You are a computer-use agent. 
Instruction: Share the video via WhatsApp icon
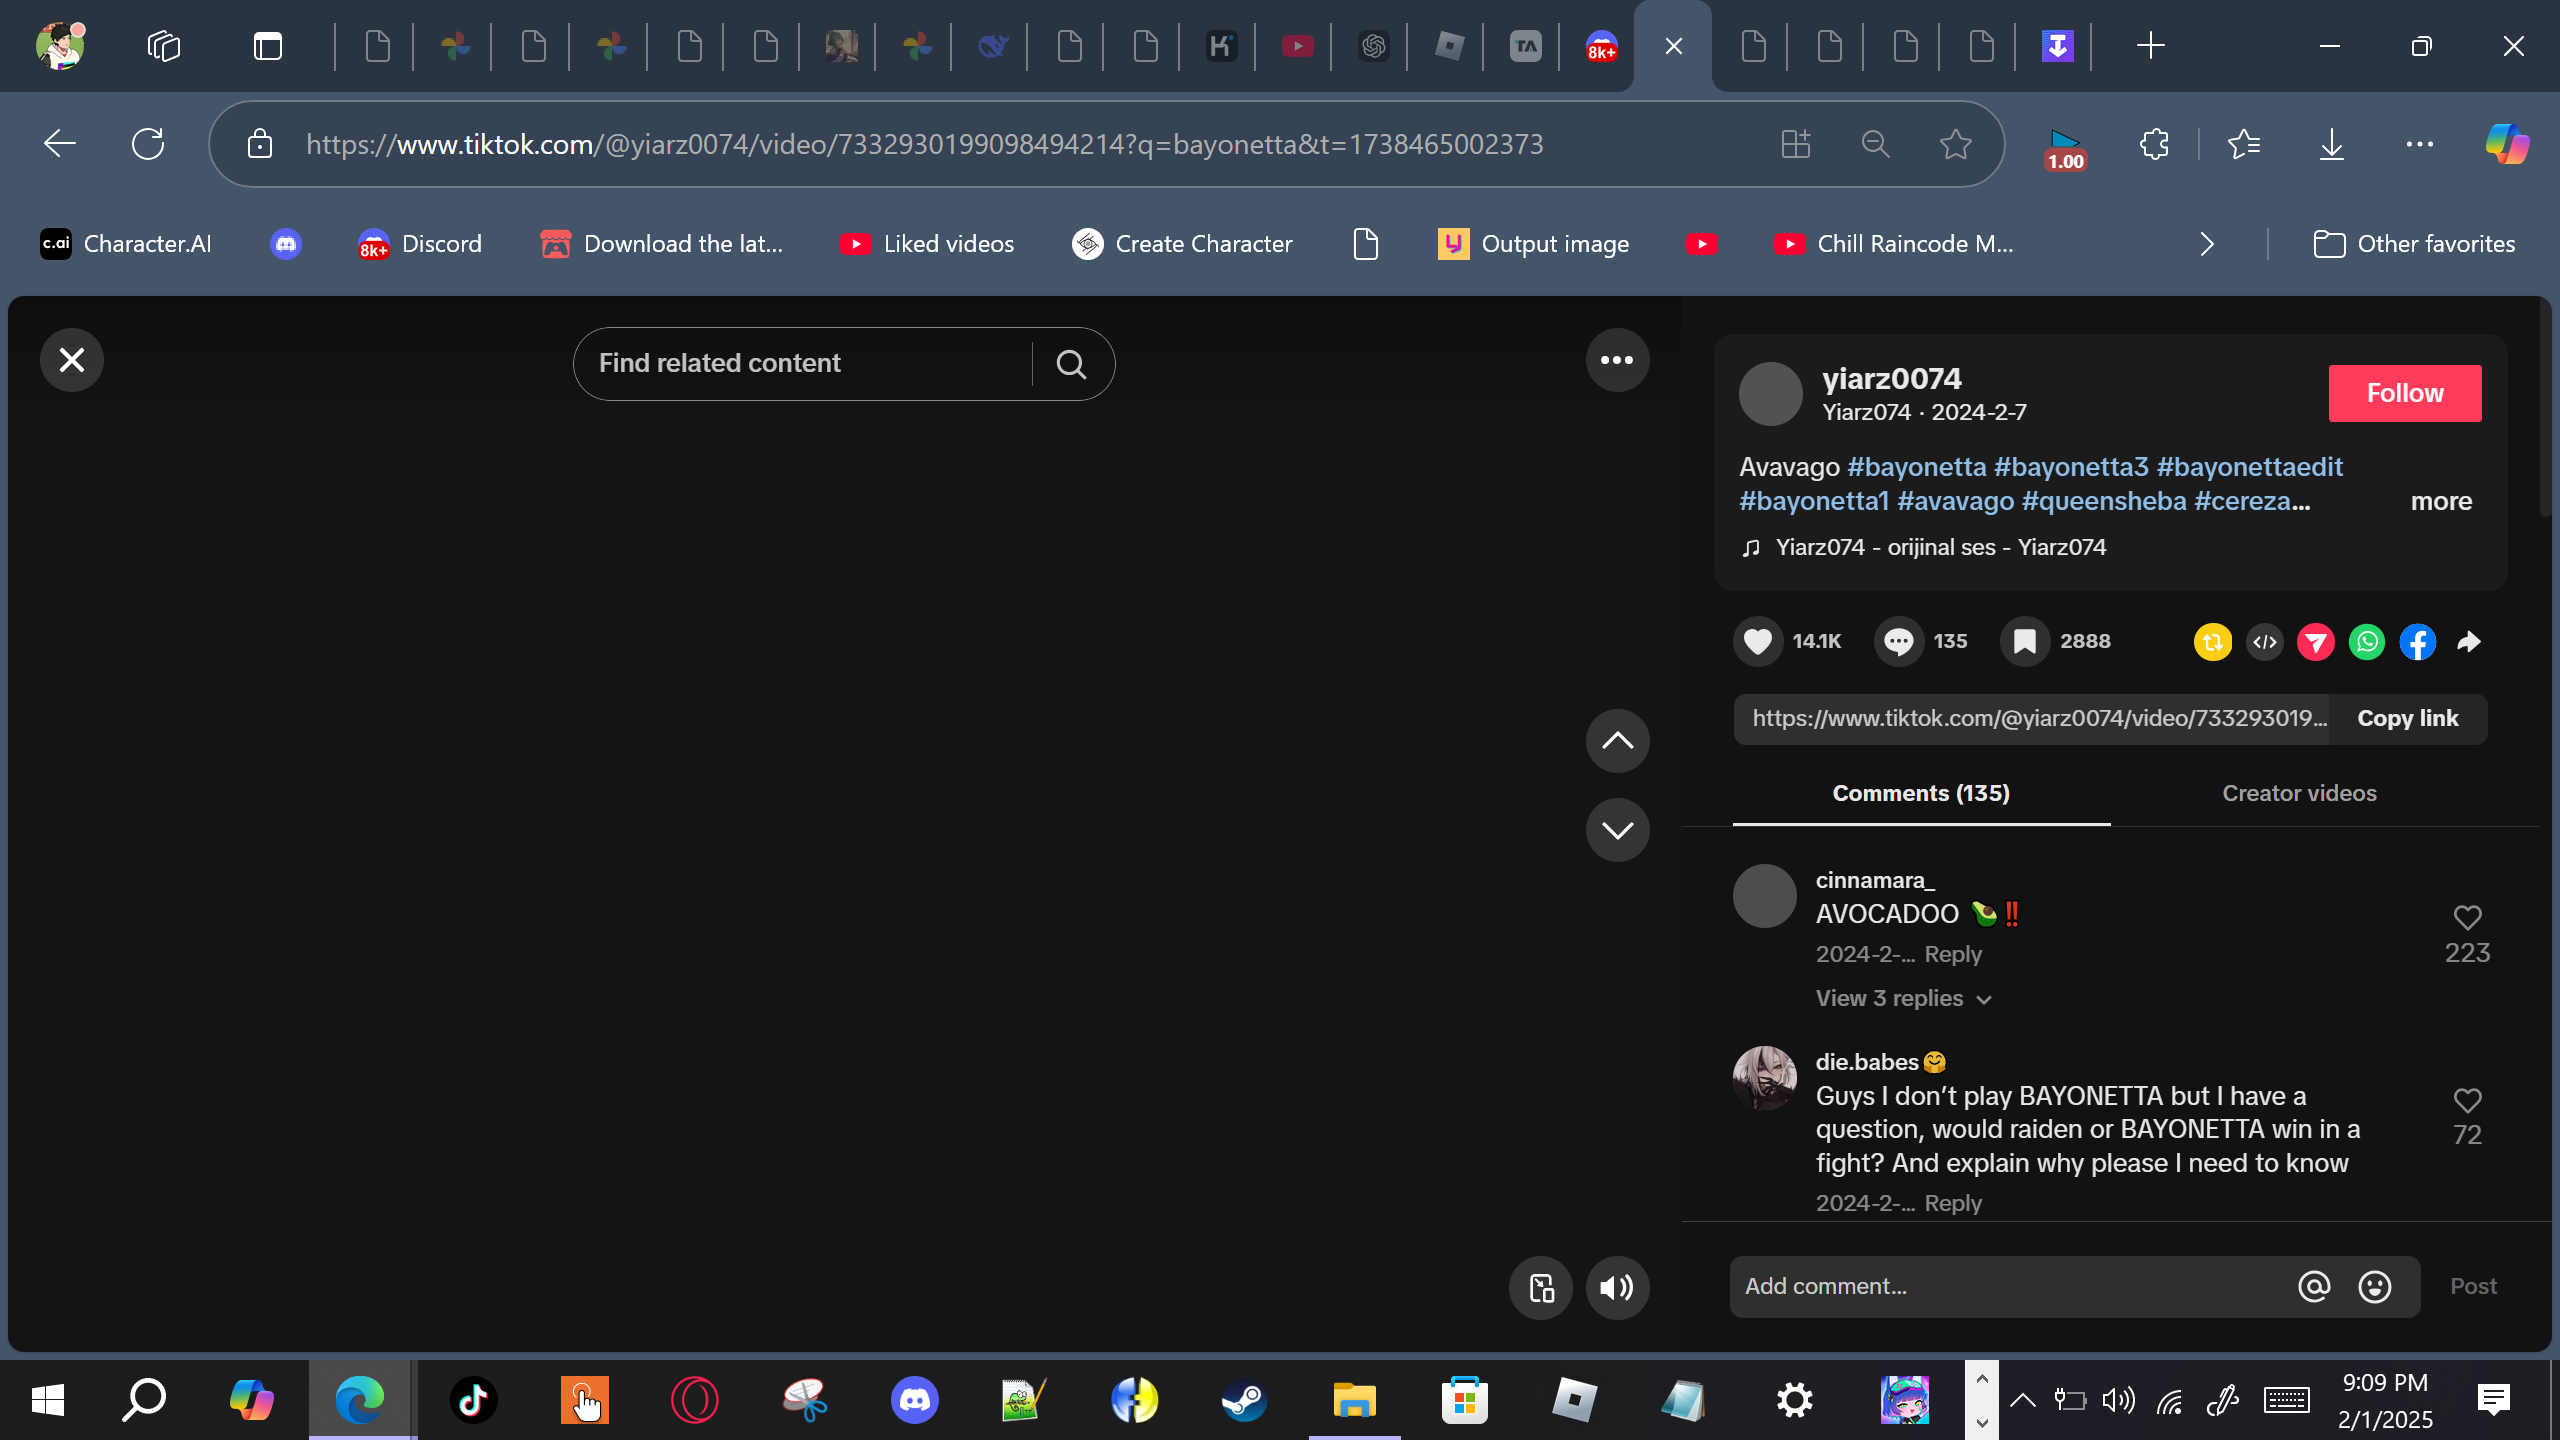2367,642
